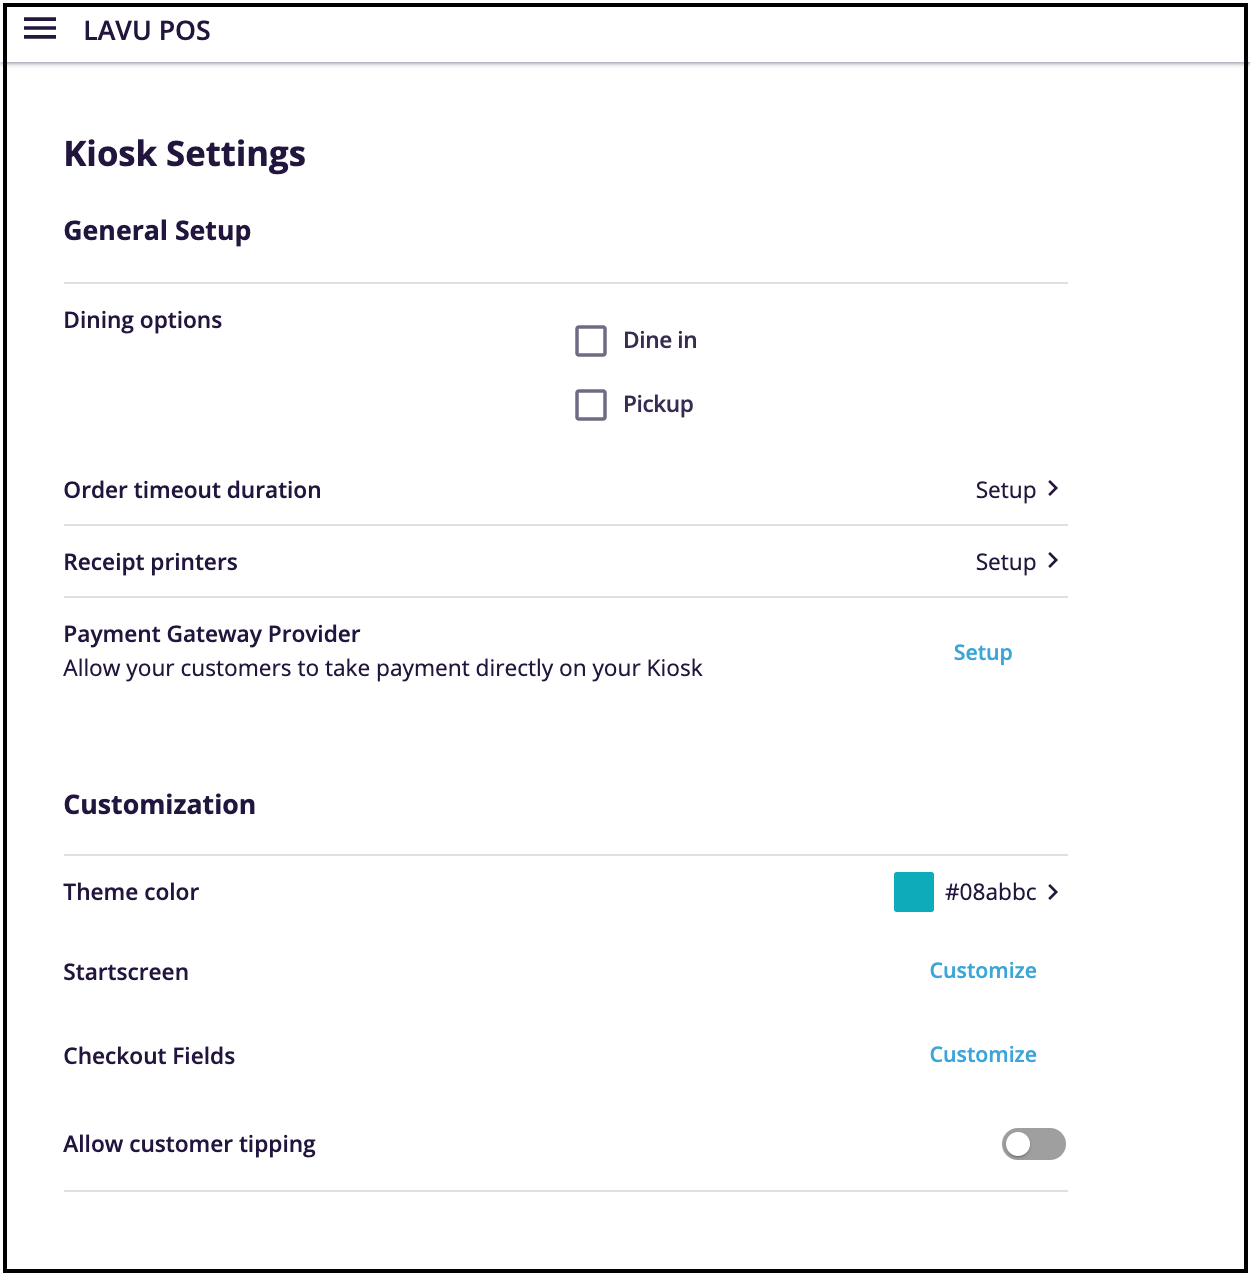
Task: Enable the Pickup dining option
Action: click(591, 404)
